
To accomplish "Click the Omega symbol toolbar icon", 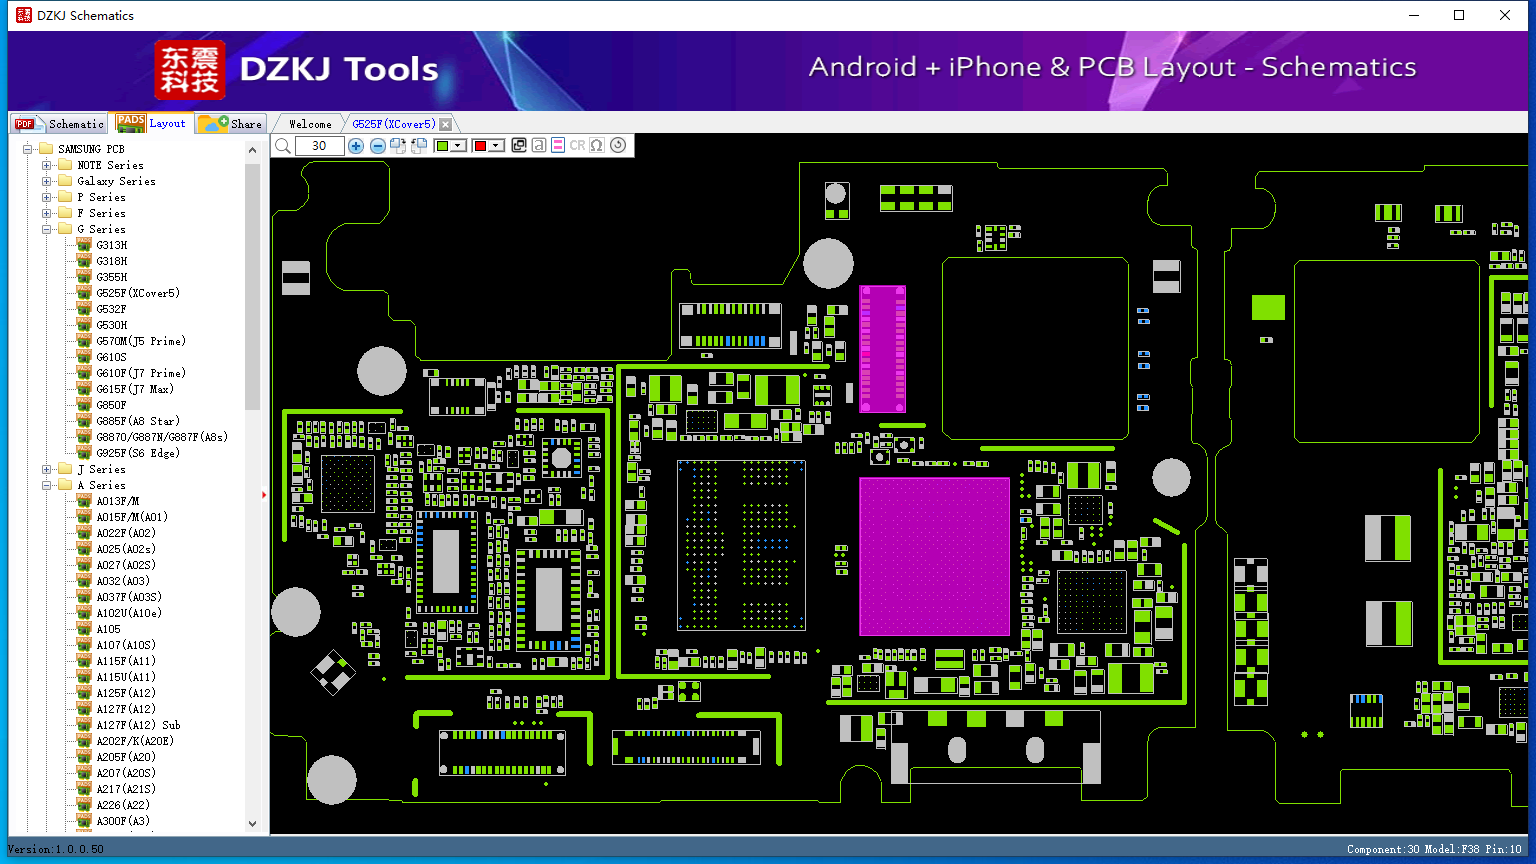I will coord(597,146).
